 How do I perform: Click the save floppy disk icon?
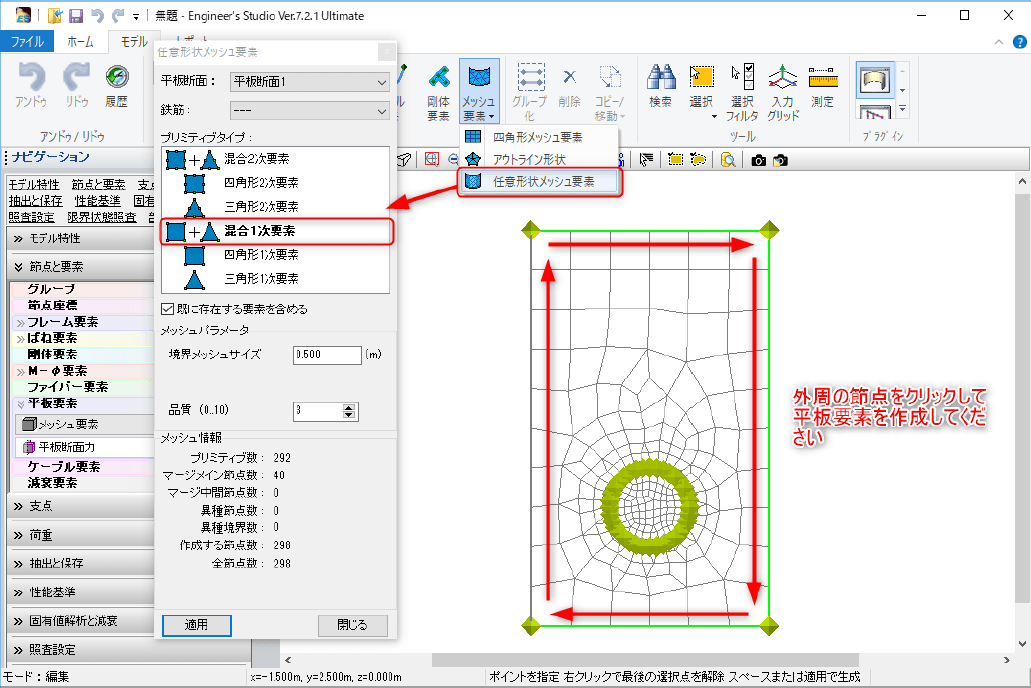[x=76, y=15]
